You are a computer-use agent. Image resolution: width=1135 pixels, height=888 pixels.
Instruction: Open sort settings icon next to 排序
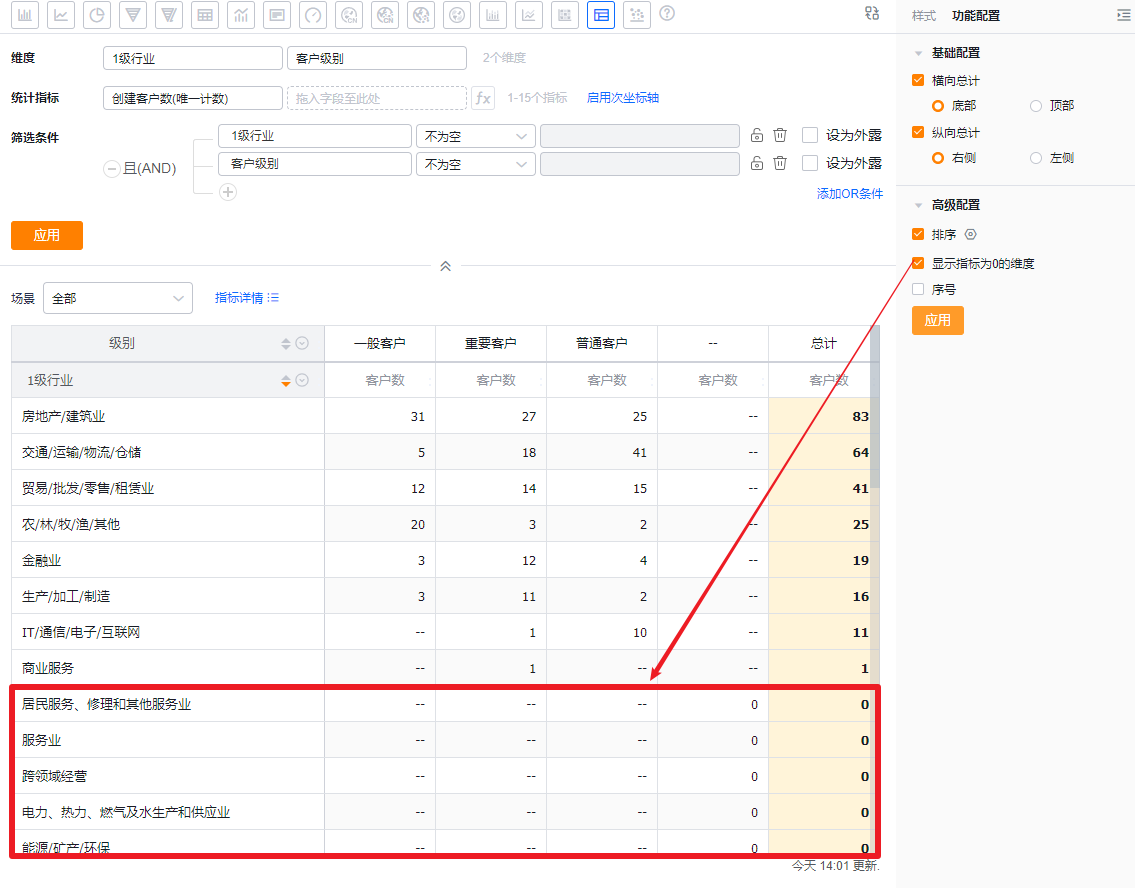(971, 234)
